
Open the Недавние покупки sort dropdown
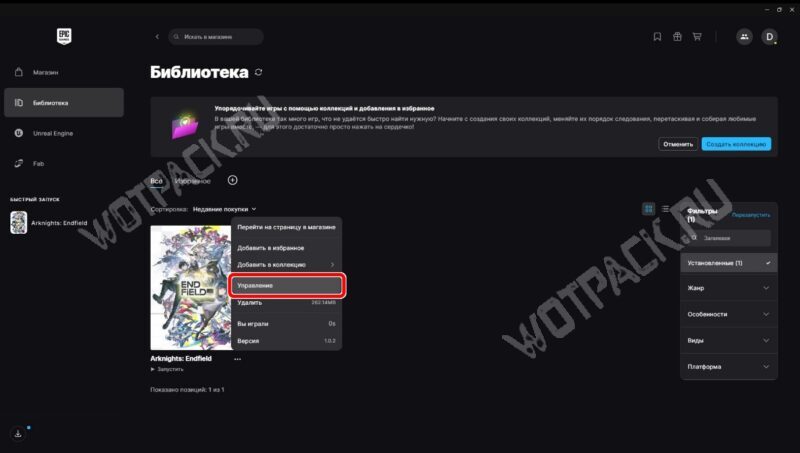click(224, 209)
